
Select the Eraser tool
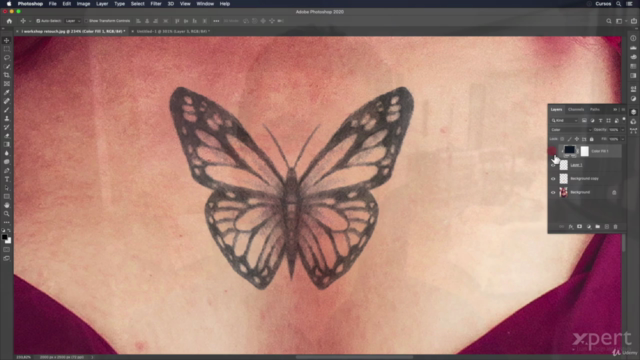pos(7,136)
